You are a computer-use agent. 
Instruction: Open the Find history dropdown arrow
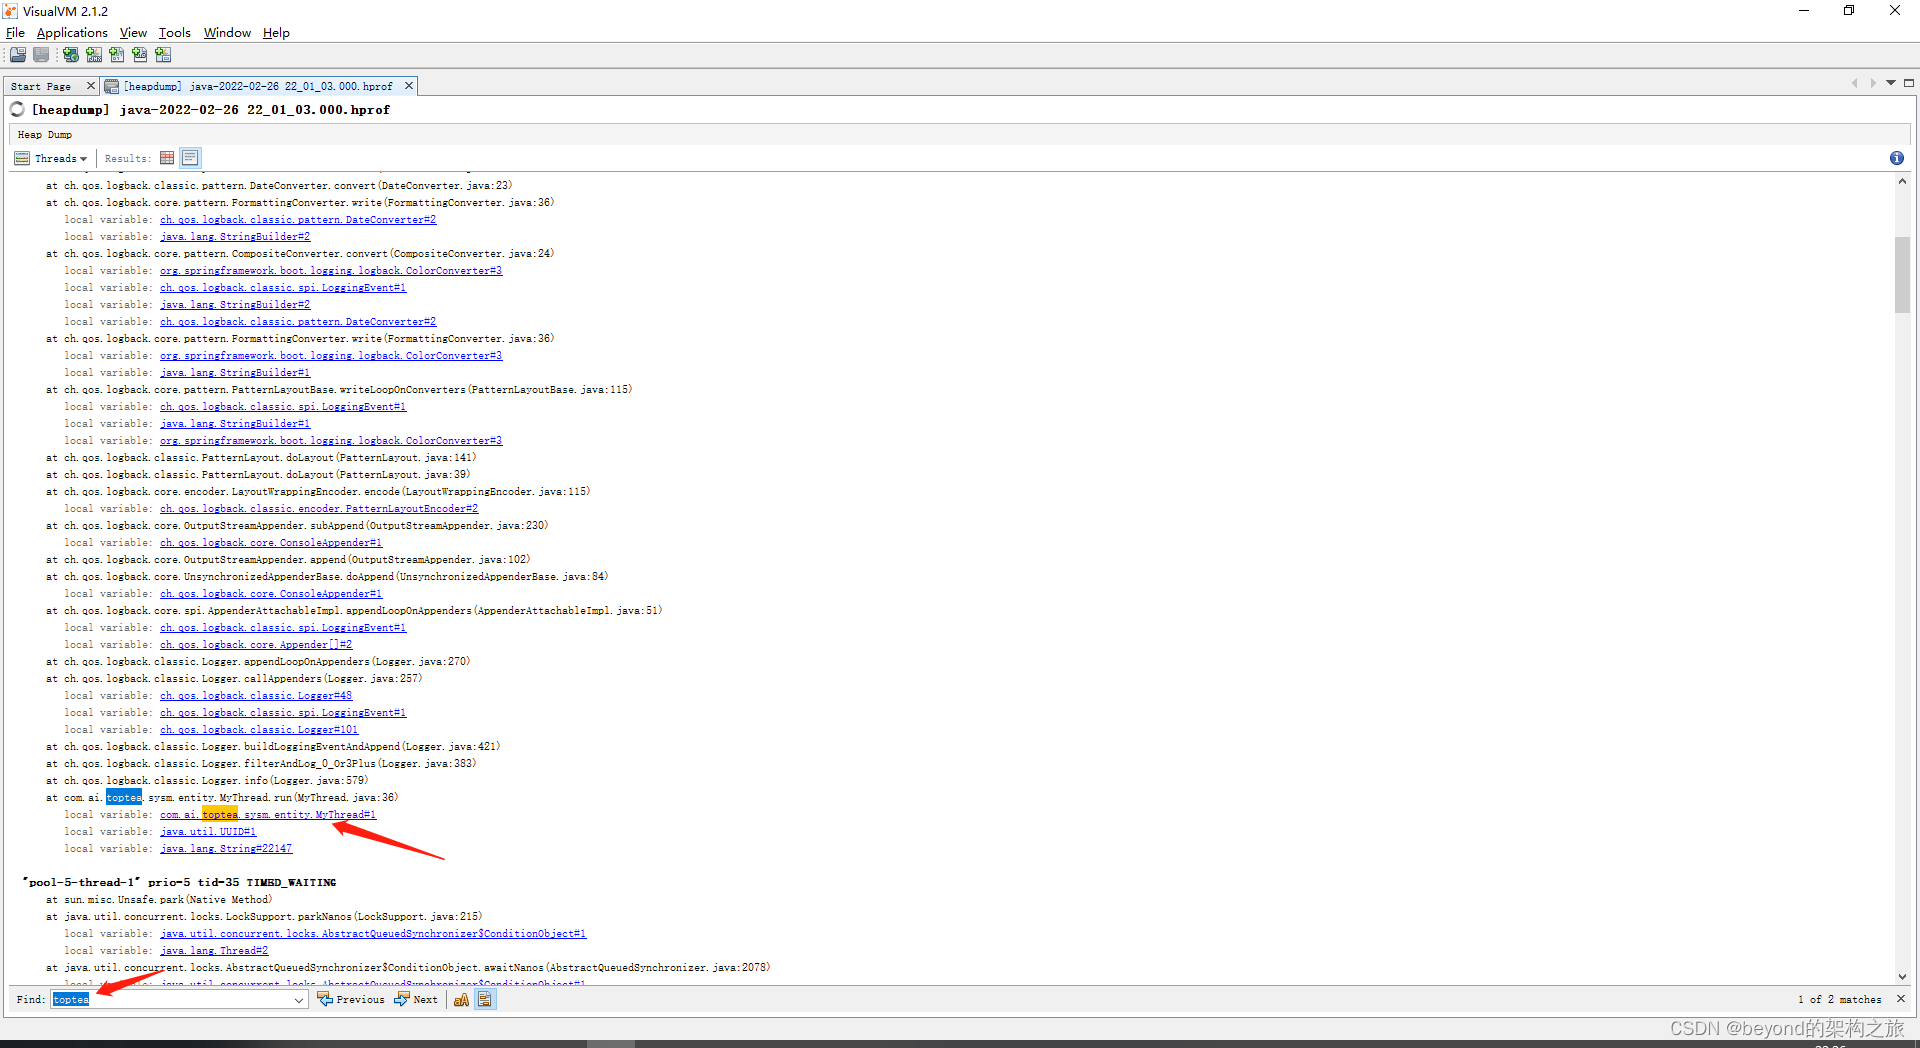click(x=299, y=1000)
